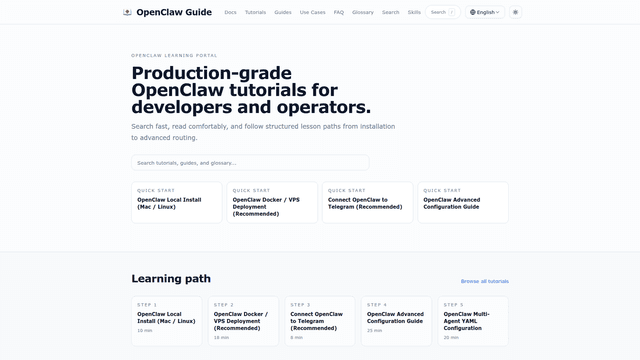The height and width of the screenshot is (360, 640).
Task: Open the FAQ menu item
Action: click(339, 12)
